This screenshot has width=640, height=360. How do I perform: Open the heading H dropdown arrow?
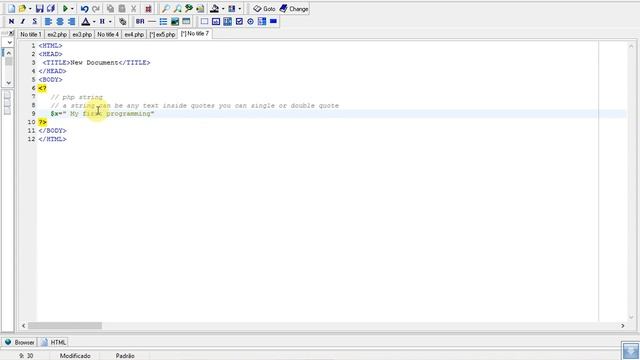pyautogui.click(x=110, y=21)
